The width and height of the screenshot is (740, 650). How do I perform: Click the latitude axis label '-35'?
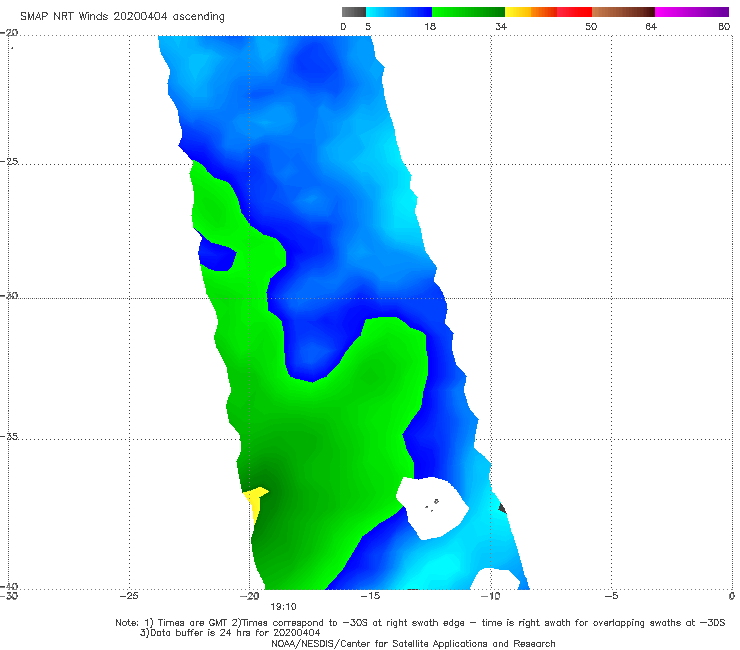click(x=9, y=436)
